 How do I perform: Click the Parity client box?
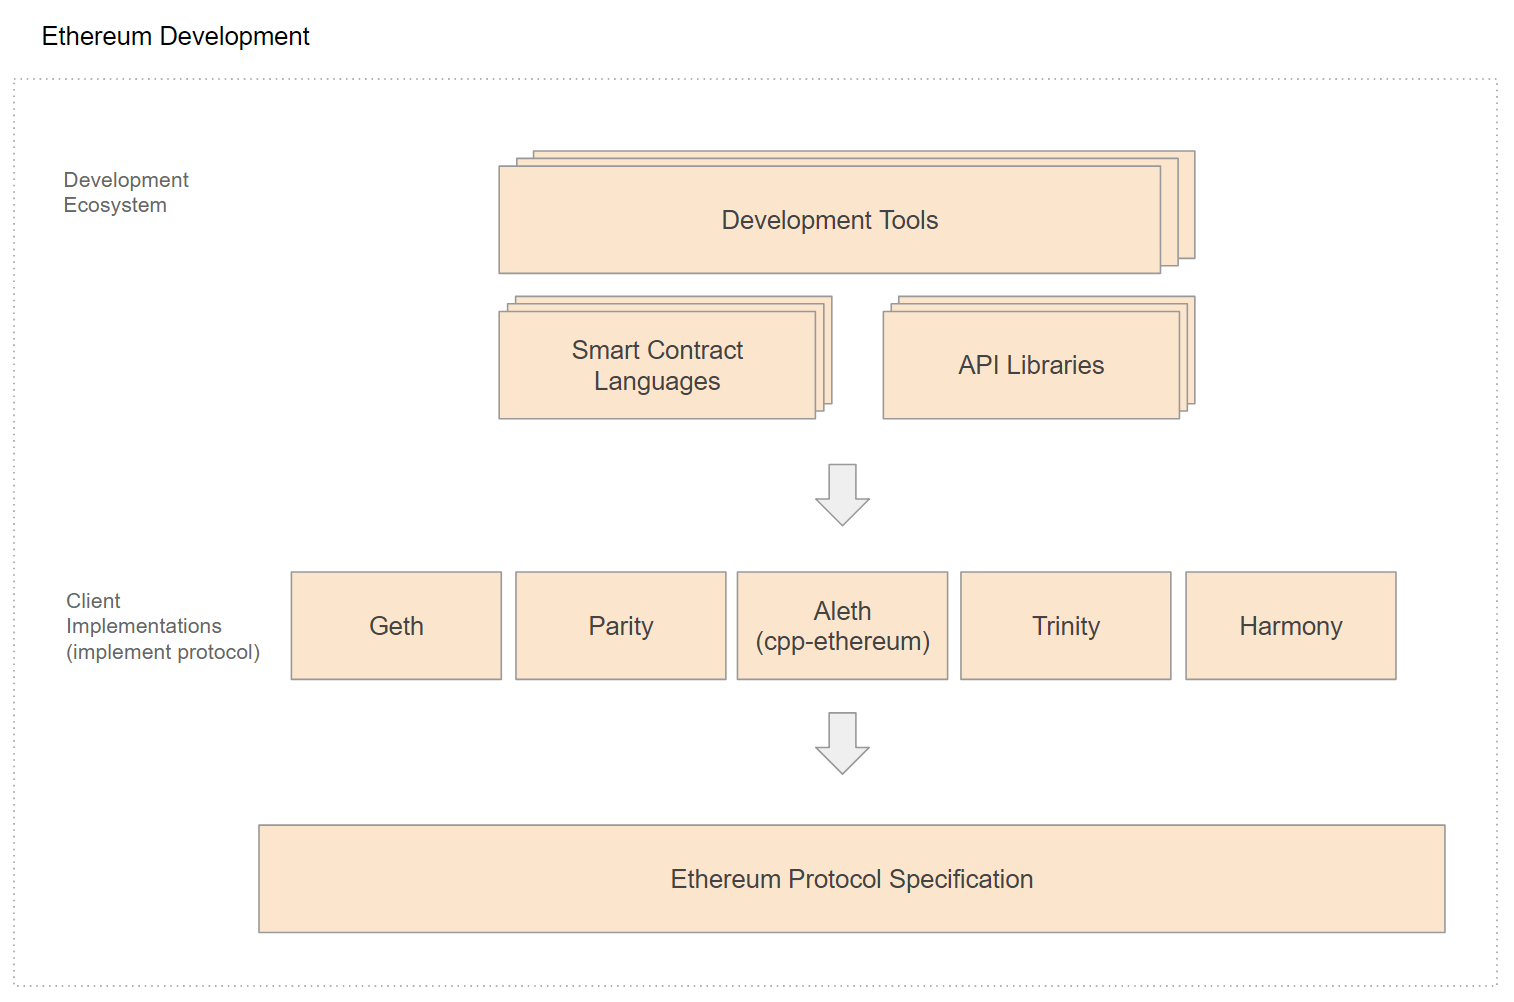point(621,626)
